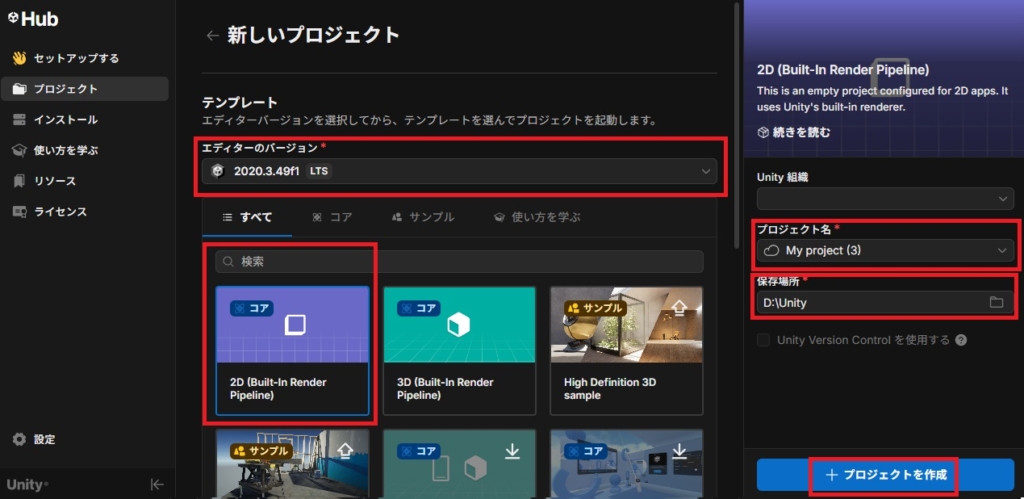
Task: Click the back arrow beside 新しいプロジェクト
Action: pos(212,36)
